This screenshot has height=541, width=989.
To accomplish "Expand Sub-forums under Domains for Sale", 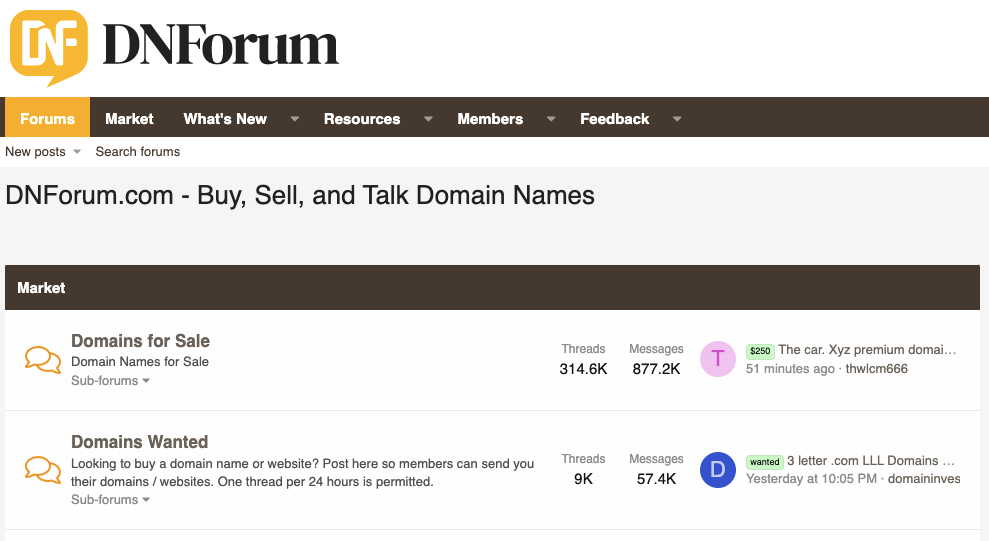I will point(110,381).
